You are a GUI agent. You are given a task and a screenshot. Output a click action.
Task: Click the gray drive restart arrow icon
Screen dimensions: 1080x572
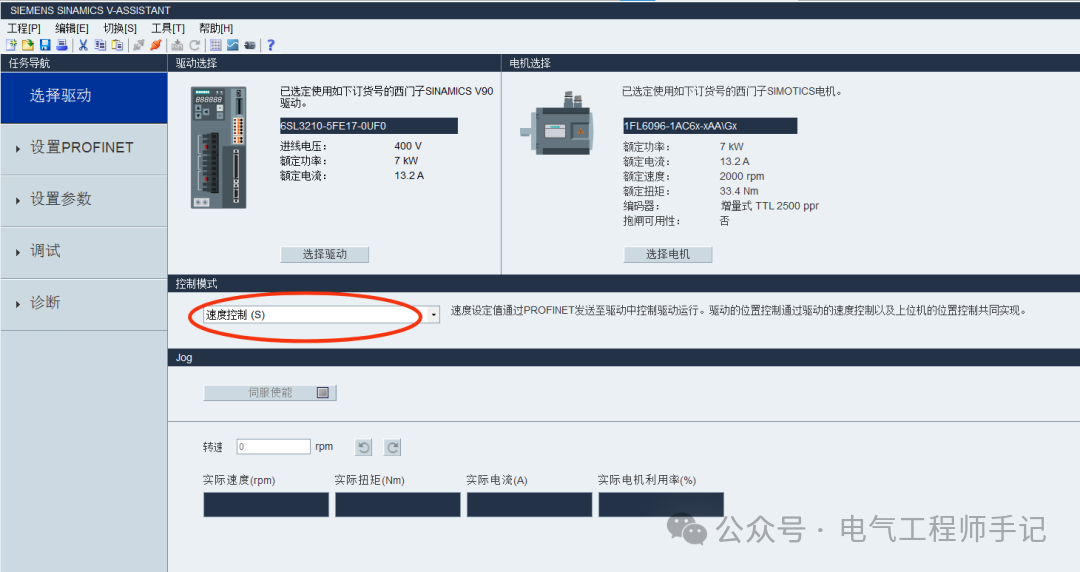click(x=195, y=45)
